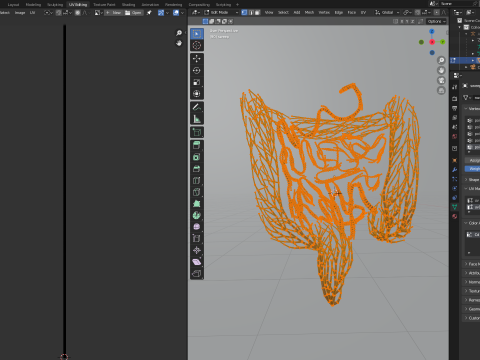Expand the Remesh panel
480x360 pixels.
click(x=472, y=300)
